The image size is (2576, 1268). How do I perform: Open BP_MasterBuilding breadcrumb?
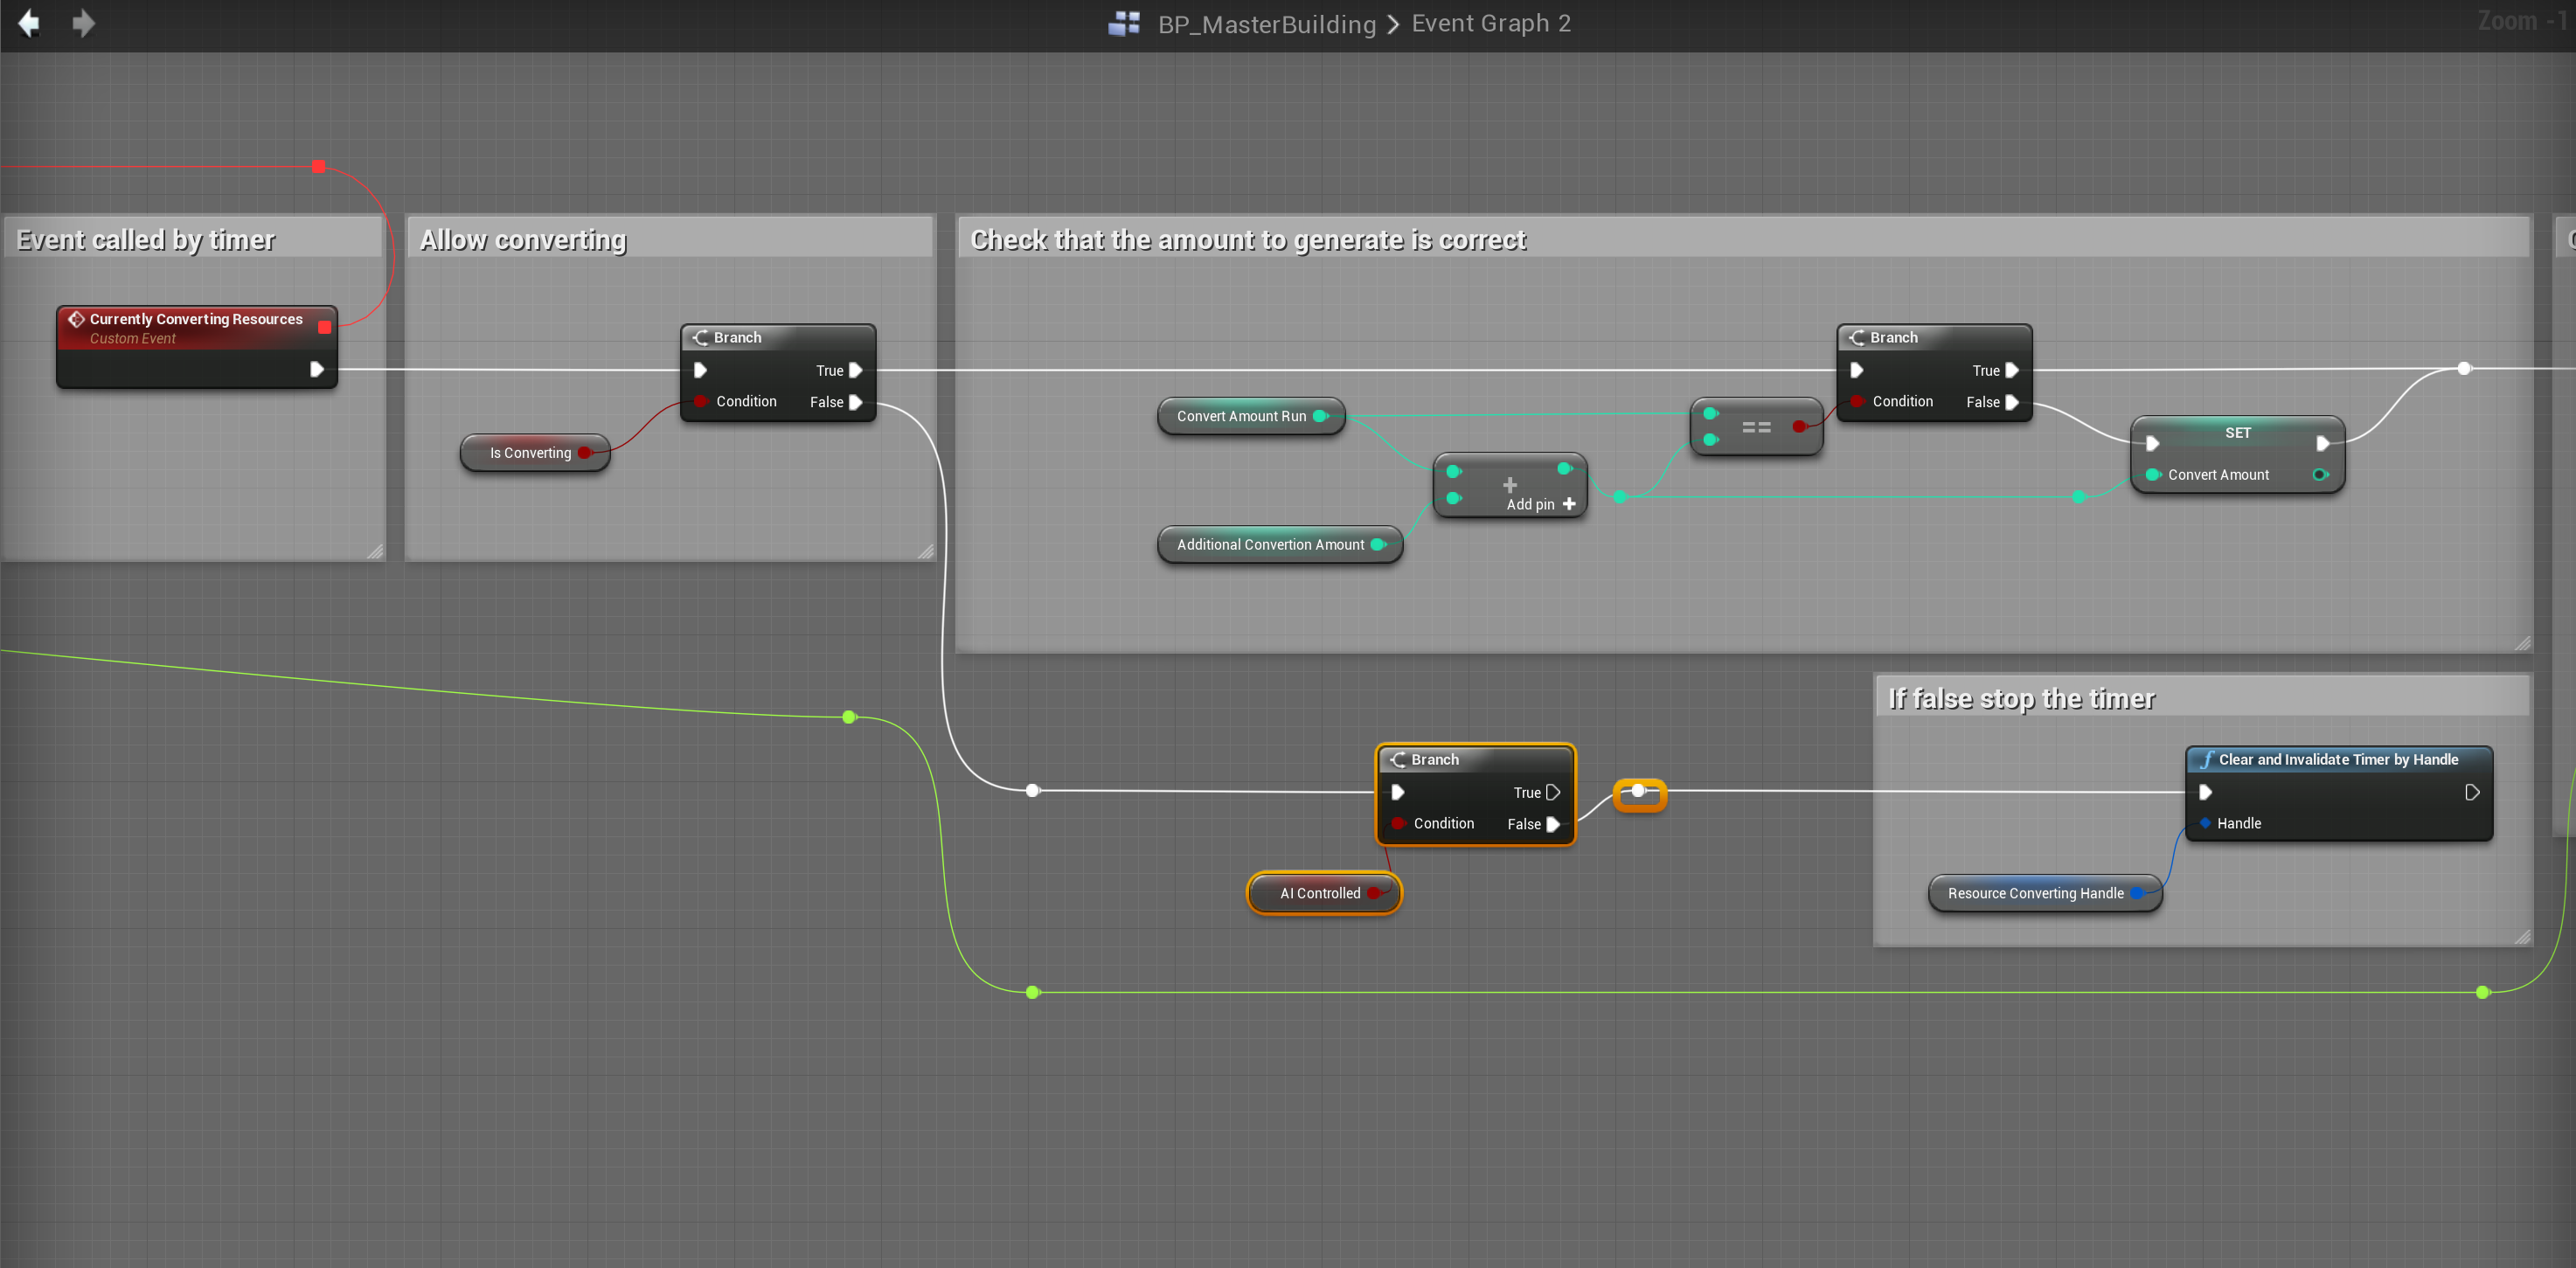coord(1266,24)
